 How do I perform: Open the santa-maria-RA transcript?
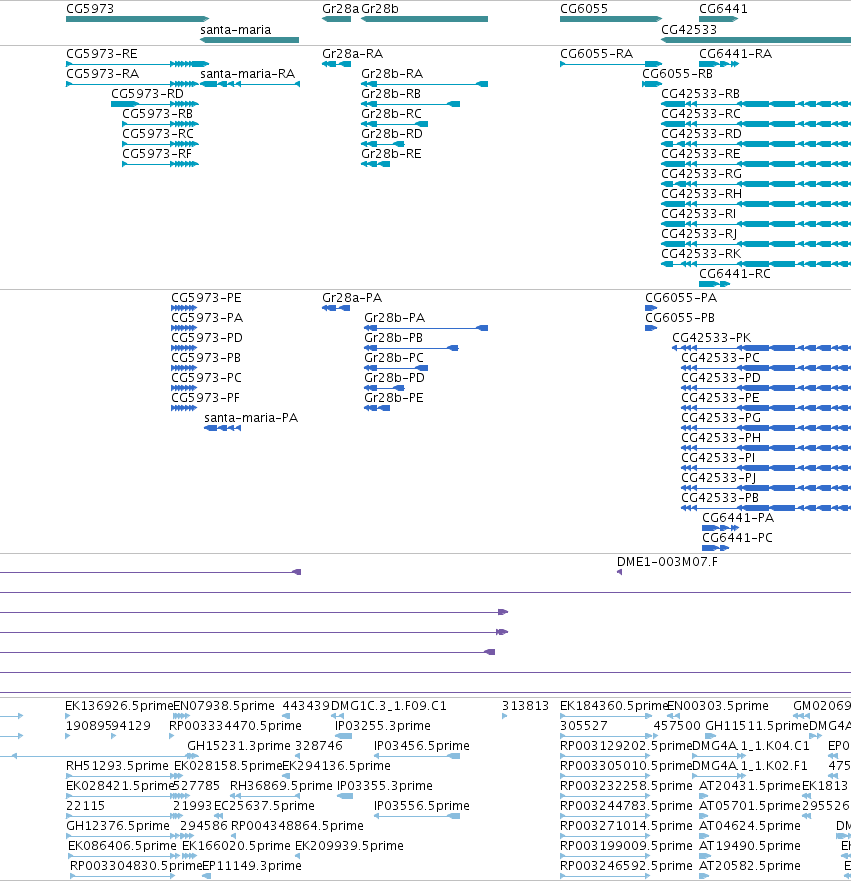click(248, 74)
